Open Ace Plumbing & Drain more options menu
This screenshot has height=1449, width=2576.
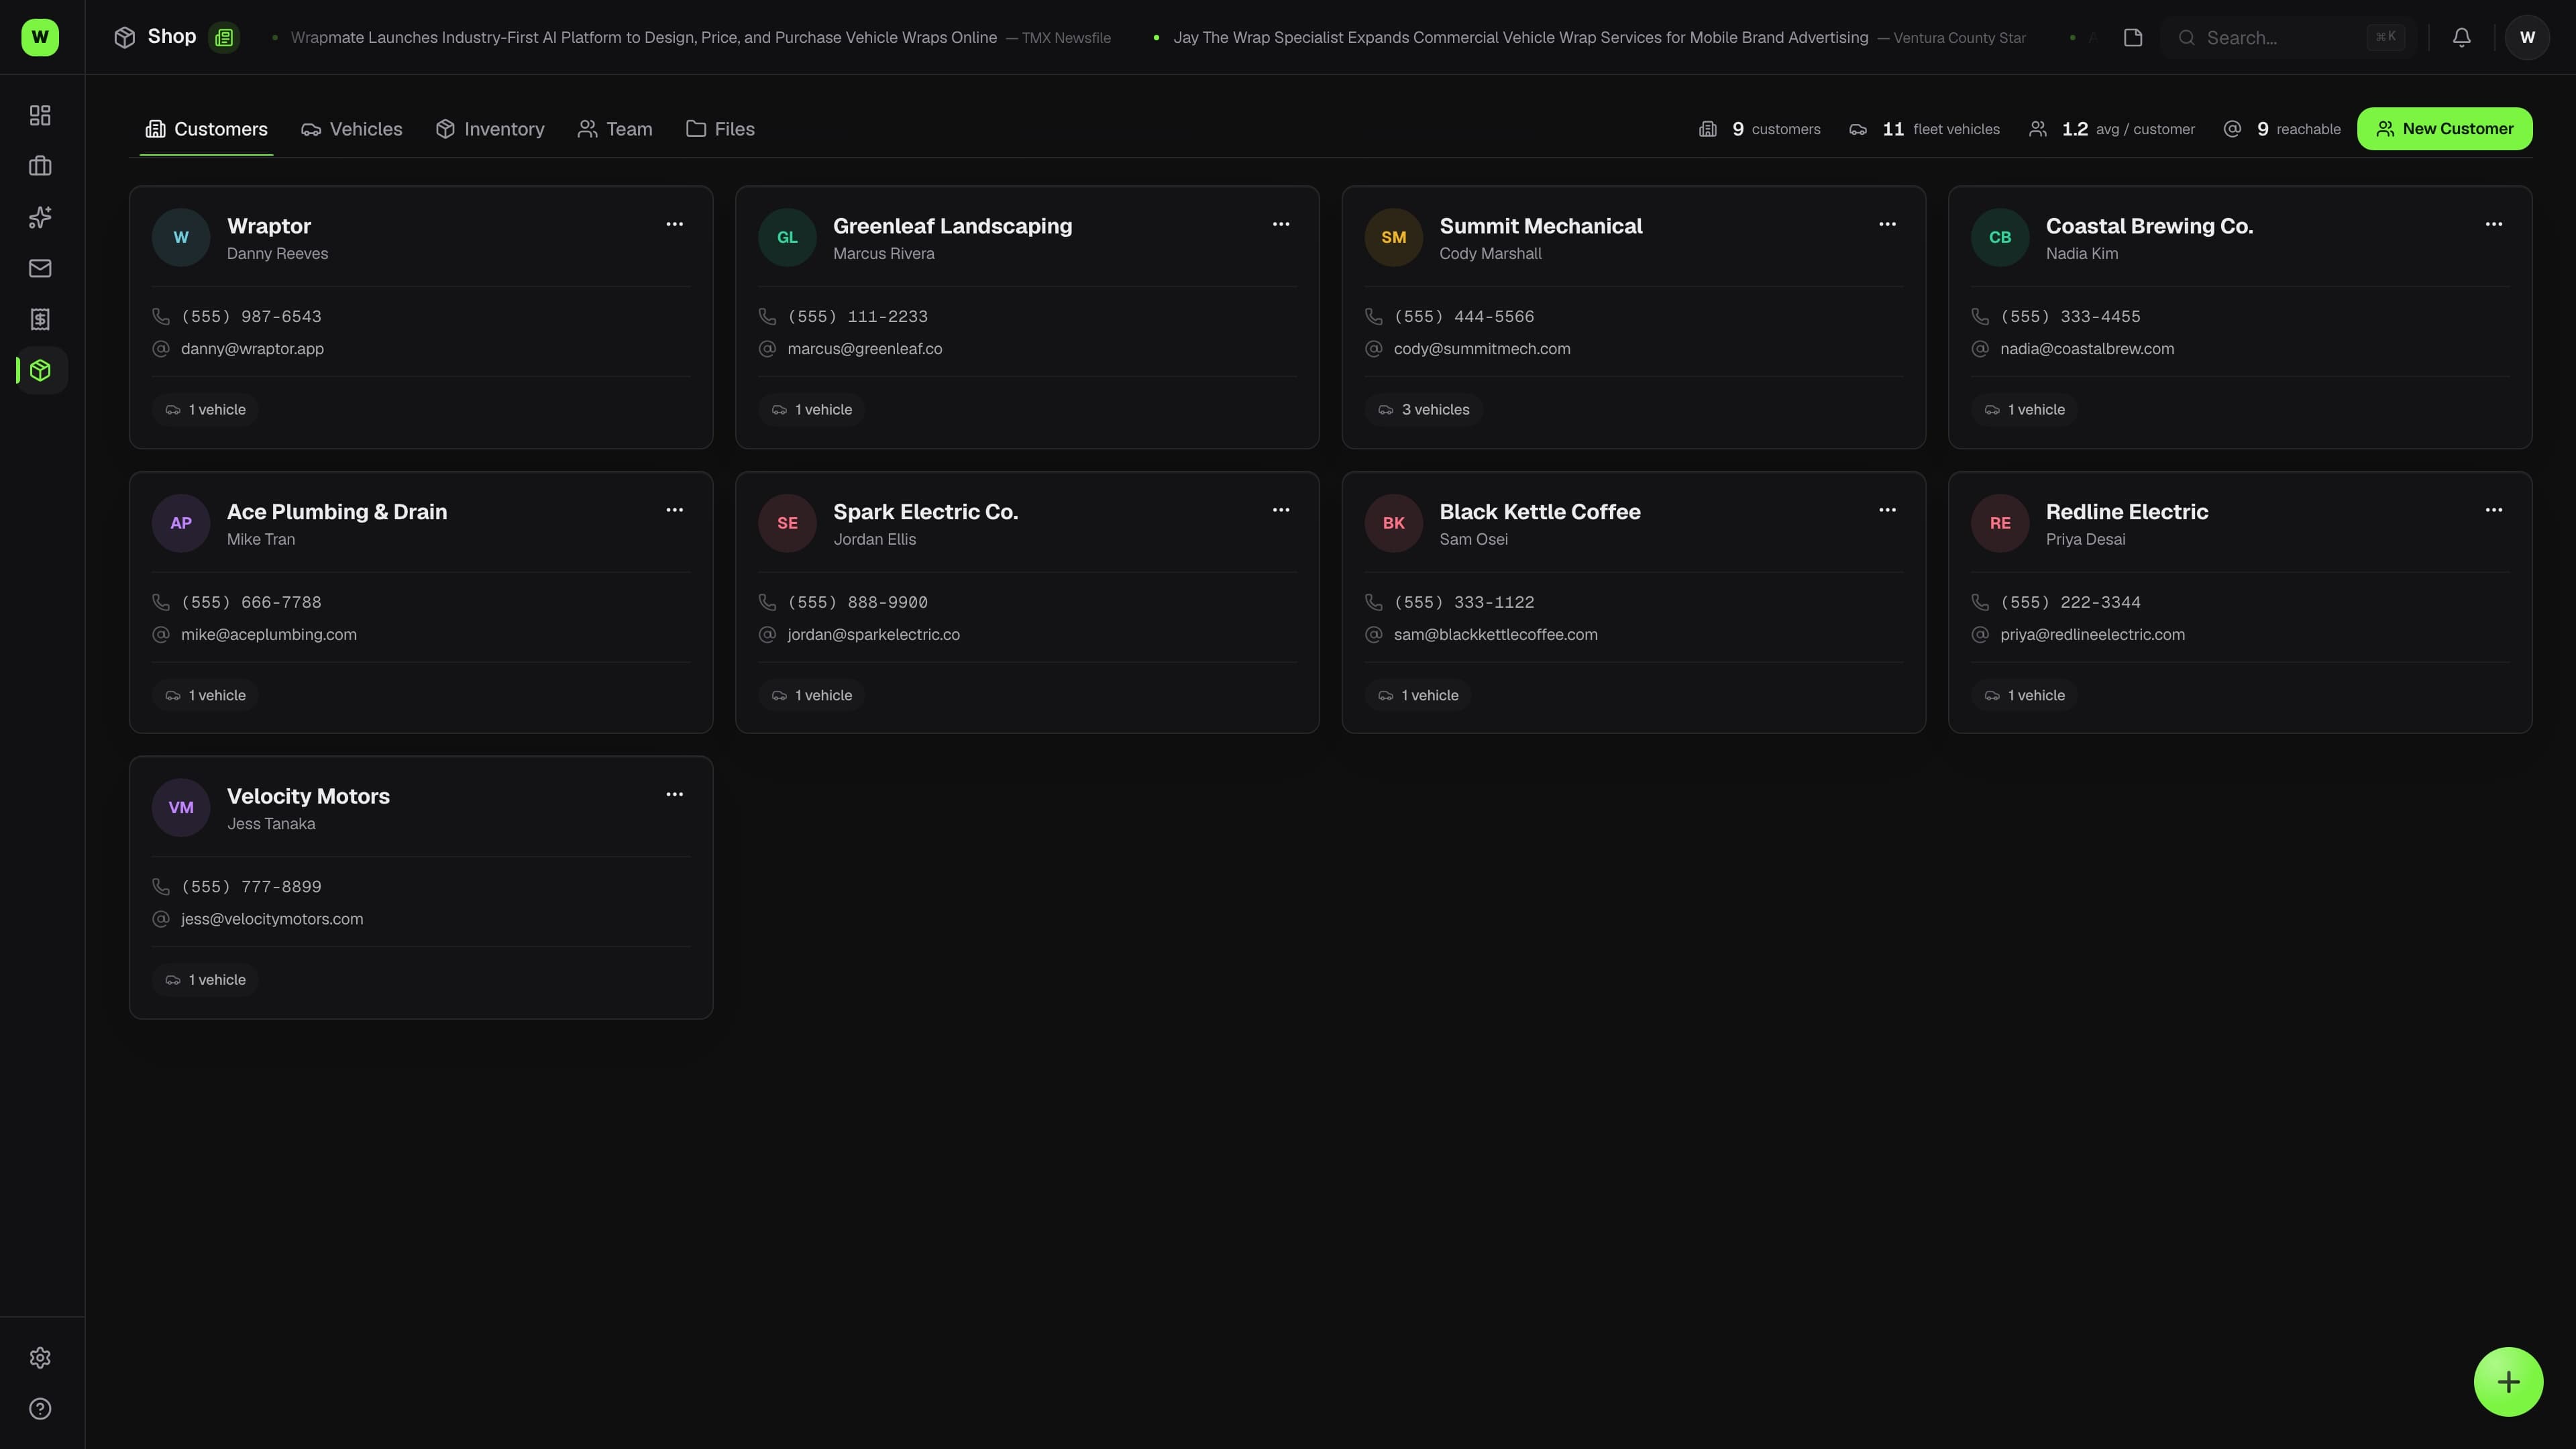pos(675,510)
